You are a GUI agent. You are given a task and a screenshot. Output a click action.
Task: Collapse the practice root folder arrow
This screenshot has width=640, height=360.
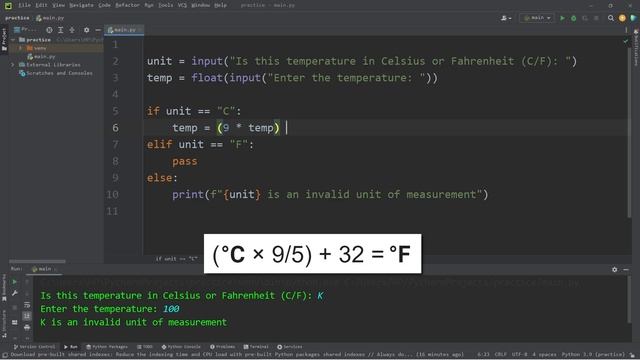(13, 40)
